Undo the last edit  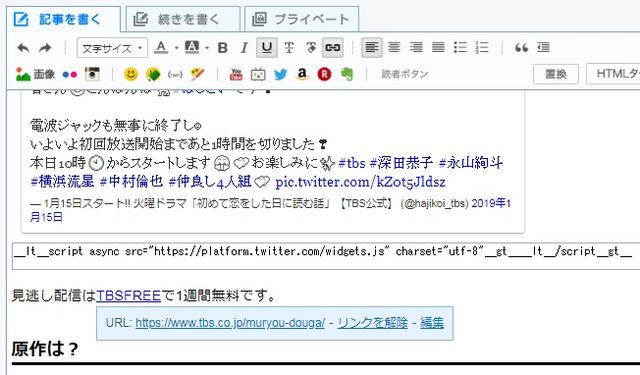[23, 48]
